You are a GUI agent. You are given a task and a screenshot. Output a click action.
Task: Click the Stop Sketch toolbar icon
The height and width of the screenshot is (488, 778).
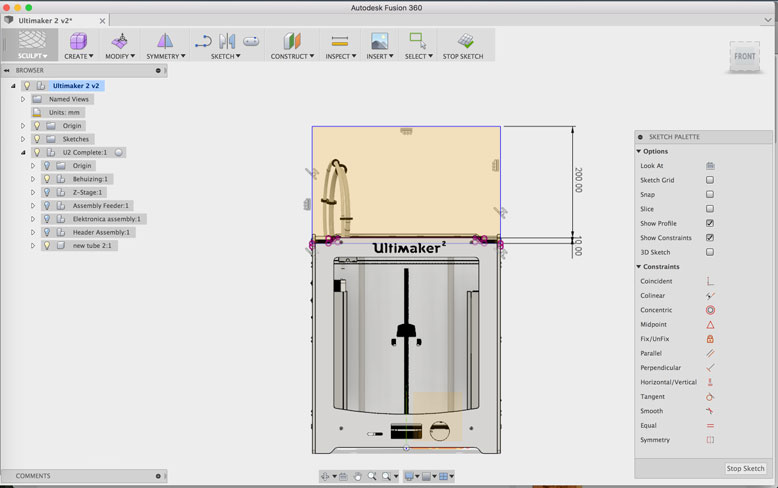coord(465,41)
